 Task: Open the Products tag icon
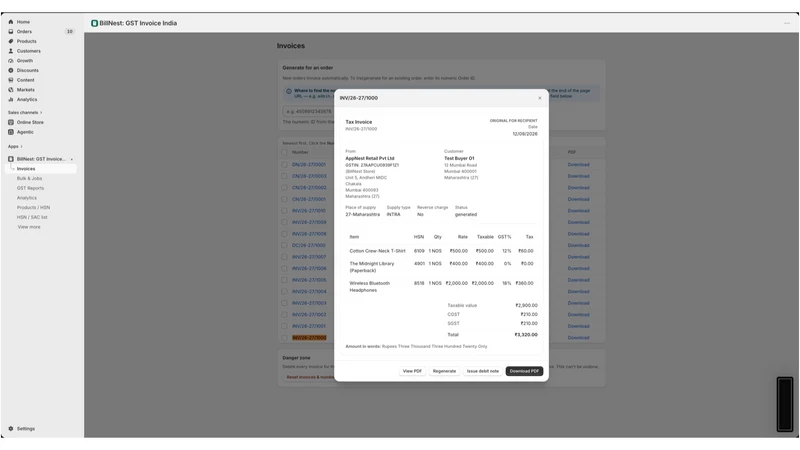(11, 41)
